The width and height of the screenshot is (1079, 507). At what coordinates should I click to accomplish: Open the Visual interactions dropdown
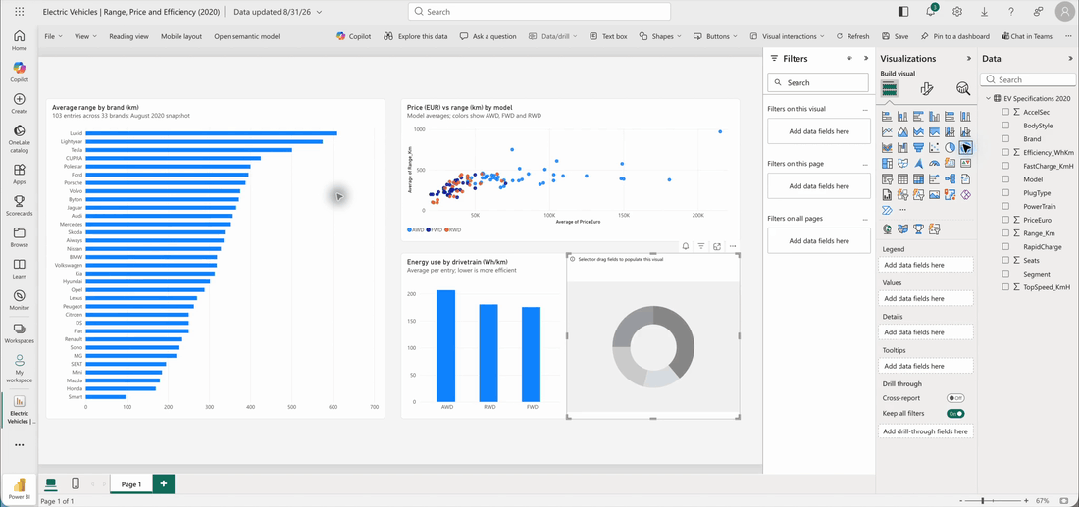pos(787,36)
